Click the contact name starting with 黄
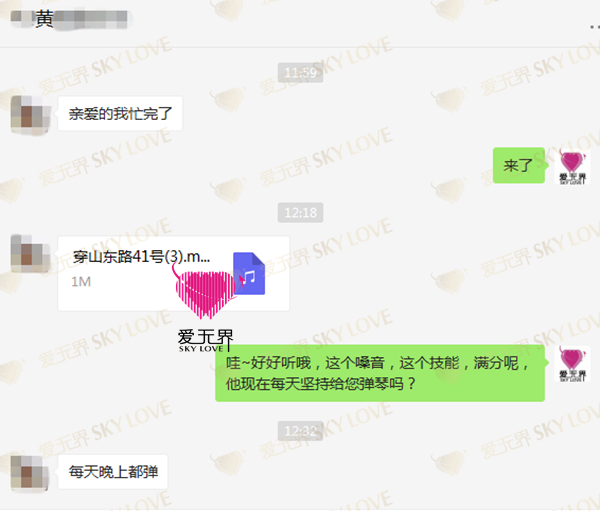This screenshot has height=511, width=600. (69, 19)
